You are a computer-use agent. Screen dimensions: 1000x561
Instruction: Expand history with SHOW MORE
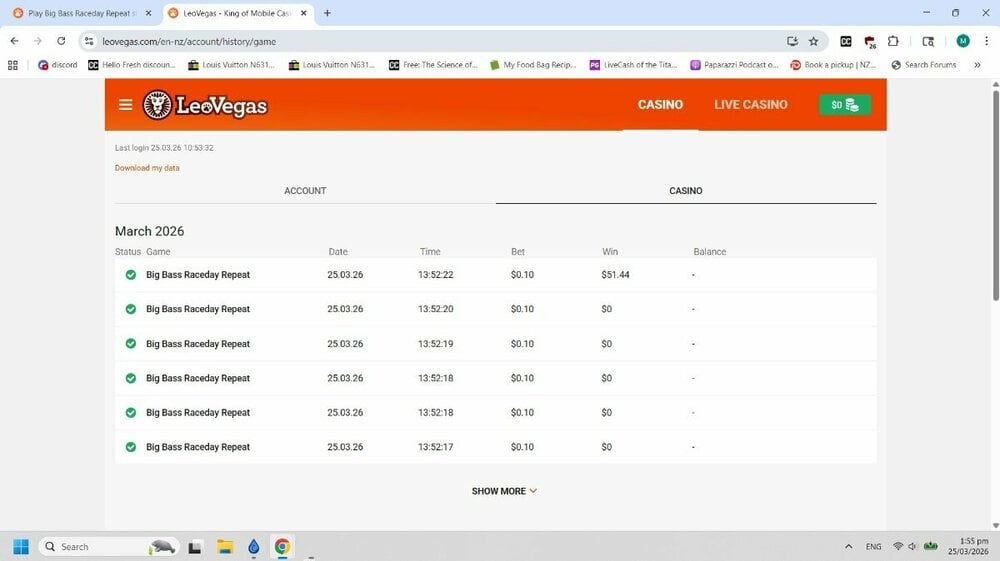click(504, 491)
